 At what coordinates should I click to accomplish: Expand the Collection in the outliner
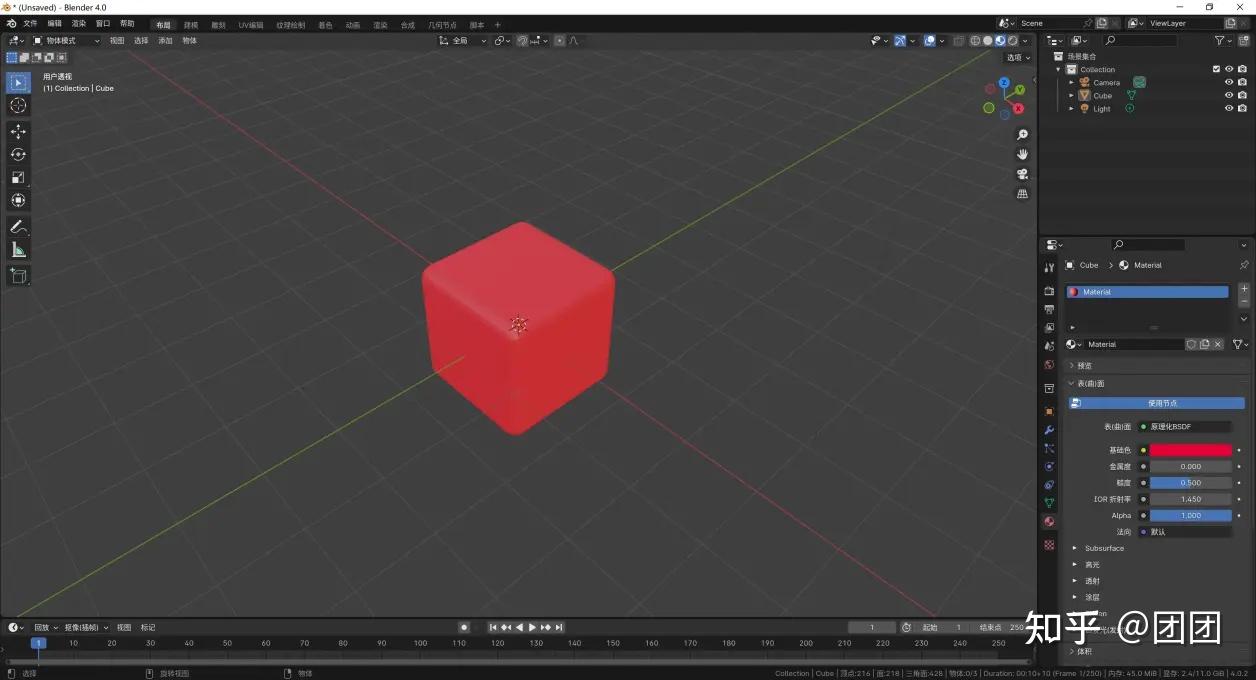pos(1059,69)
